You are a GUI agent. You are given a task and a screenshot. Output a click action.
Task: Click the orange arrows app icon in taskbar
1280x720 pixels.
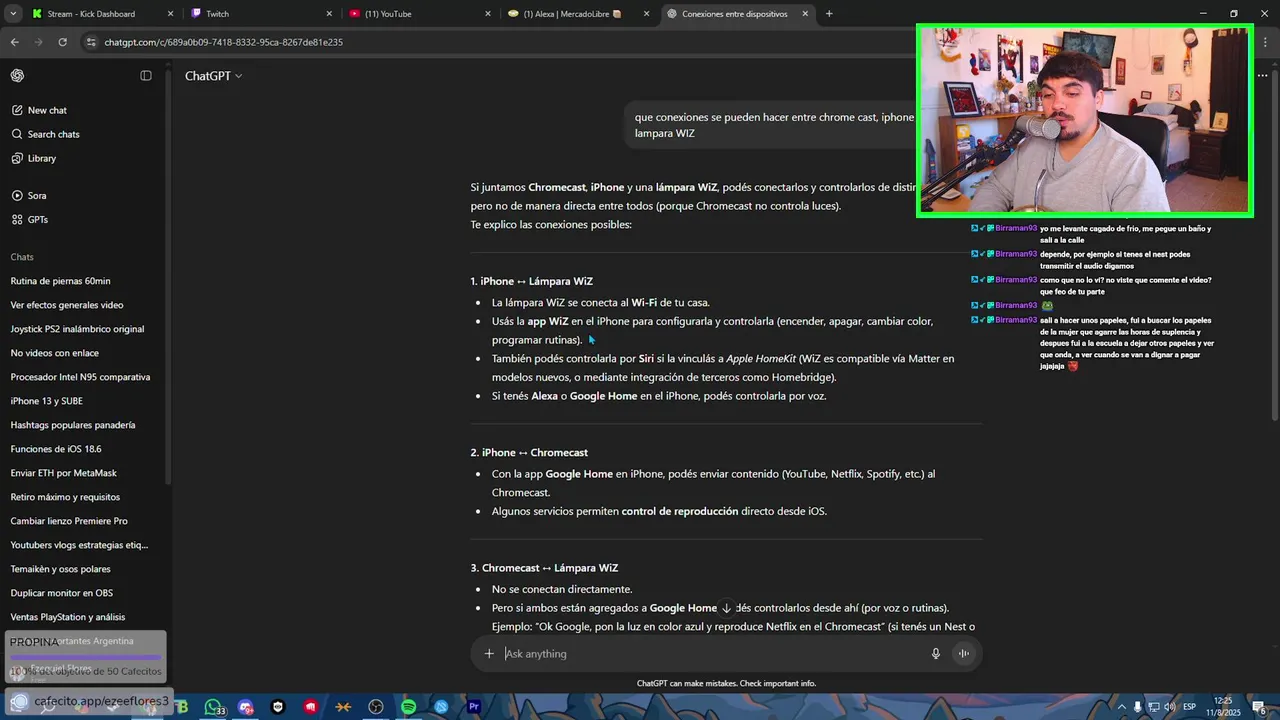click(x=343, y=707)
